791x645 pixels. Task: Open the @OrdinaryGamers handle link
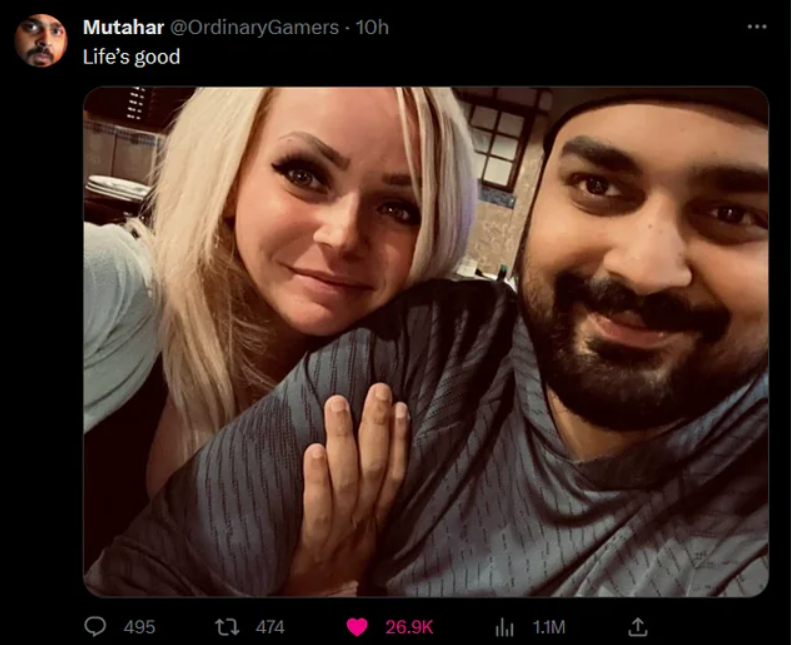click(255, 27)
